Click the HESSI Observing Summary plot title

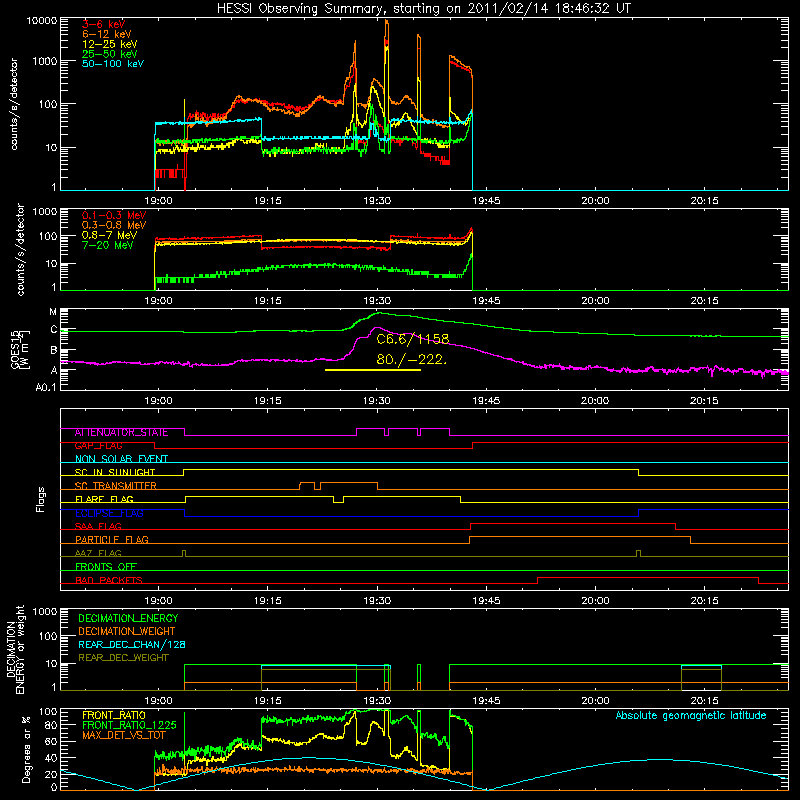click(x=423, y=9)
